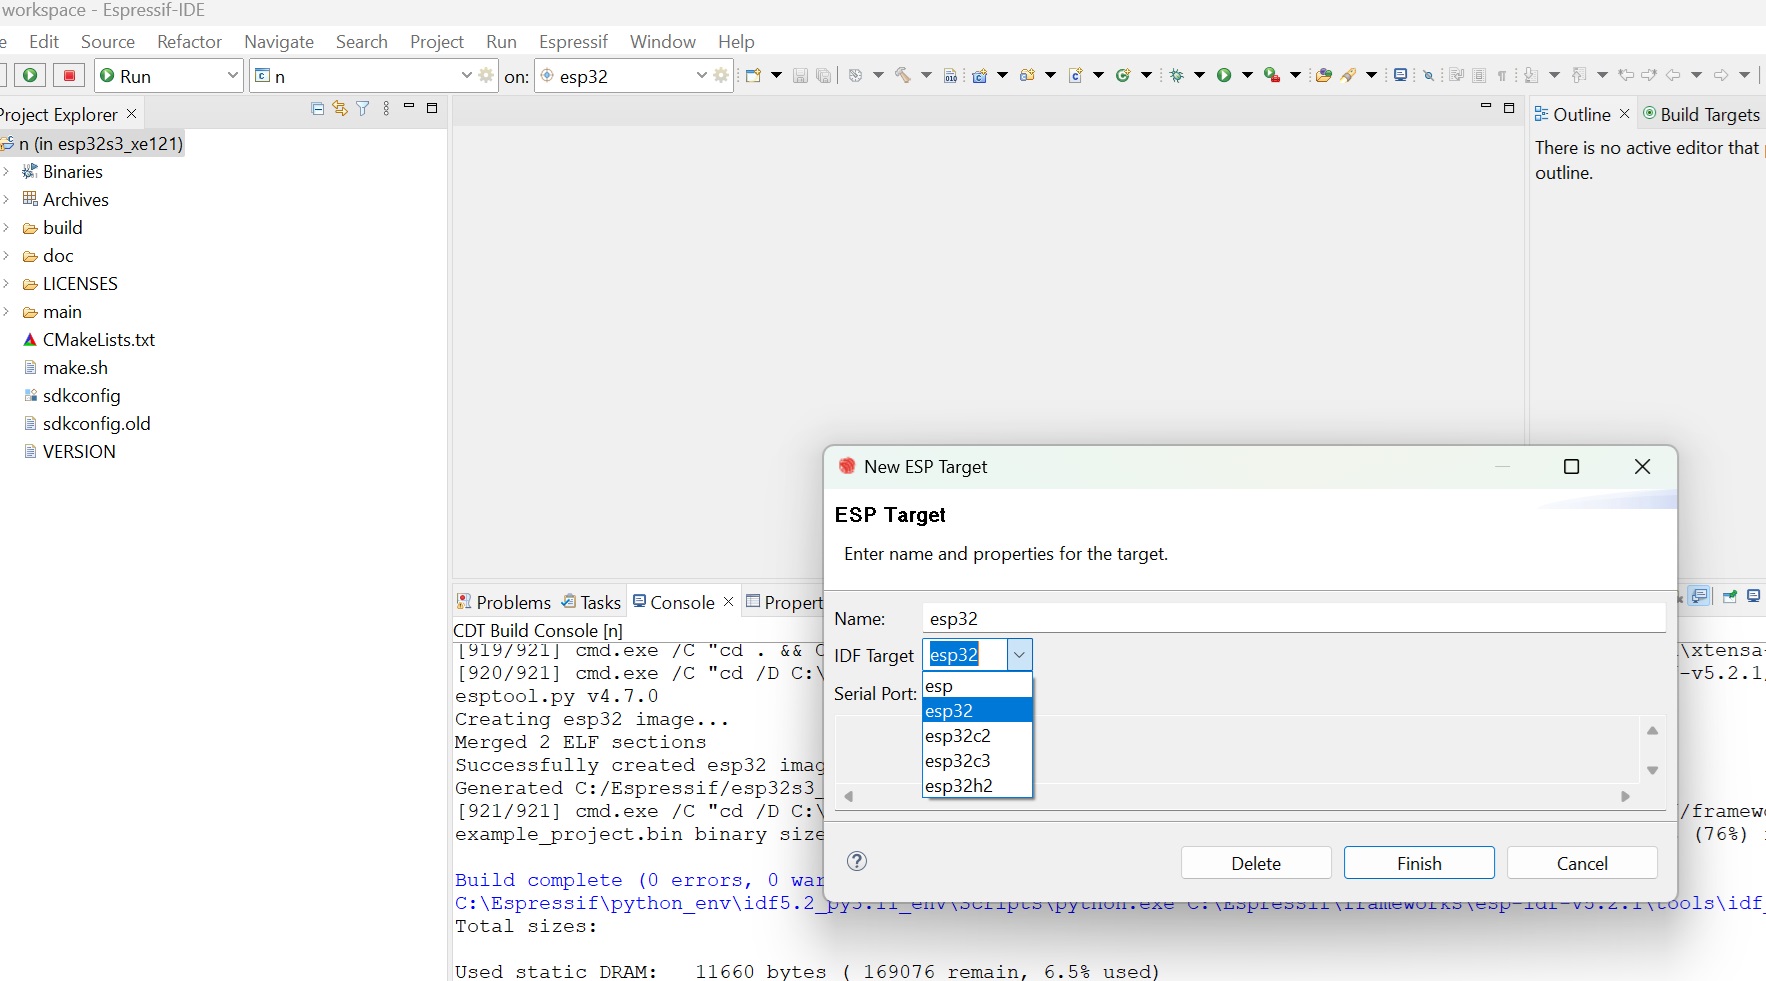Click the binary 010 icon in toolbar
1766x981 pixels.
(950, 75)
